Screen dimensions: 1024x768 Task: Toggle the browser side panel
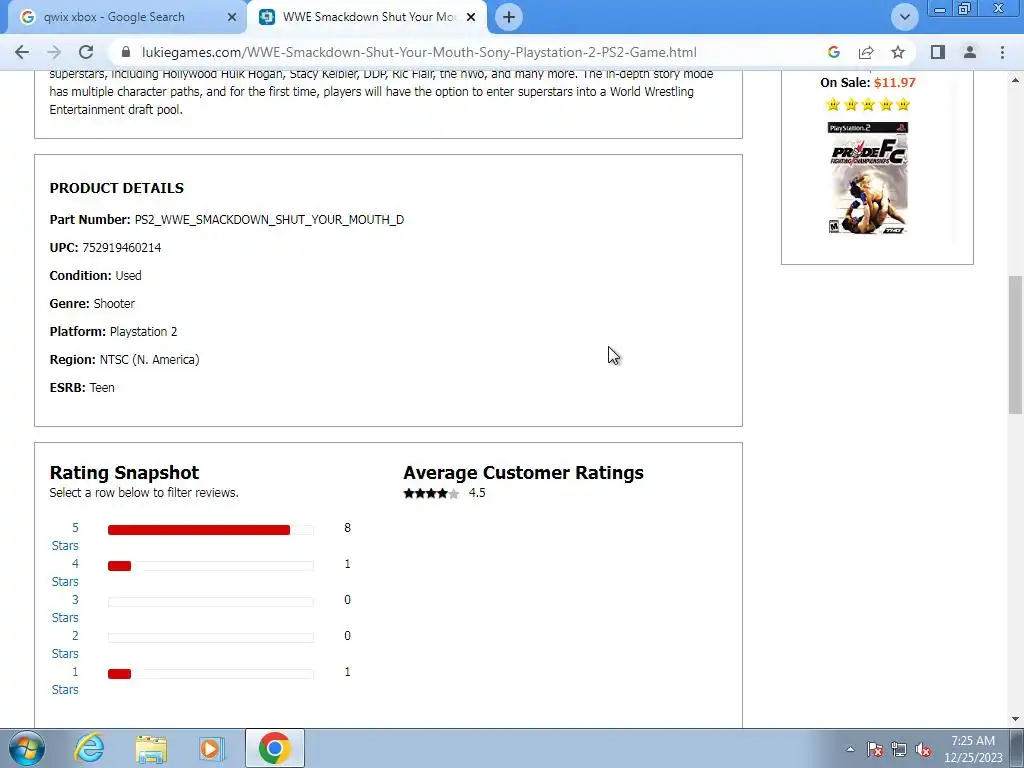938,52
